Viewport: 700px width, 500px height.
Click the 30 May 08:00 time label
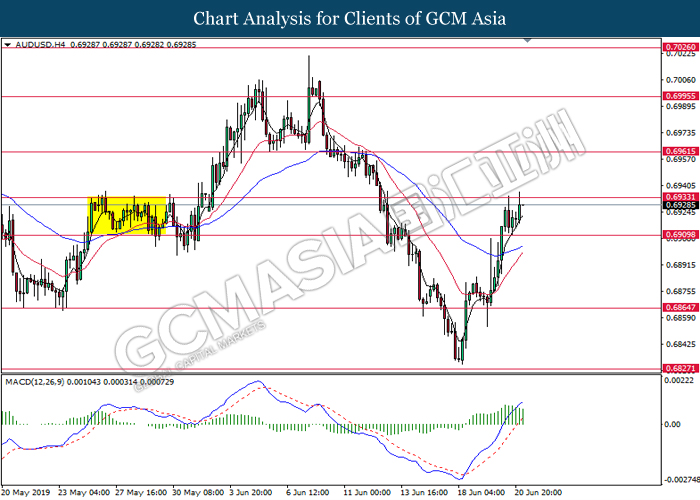198,493
